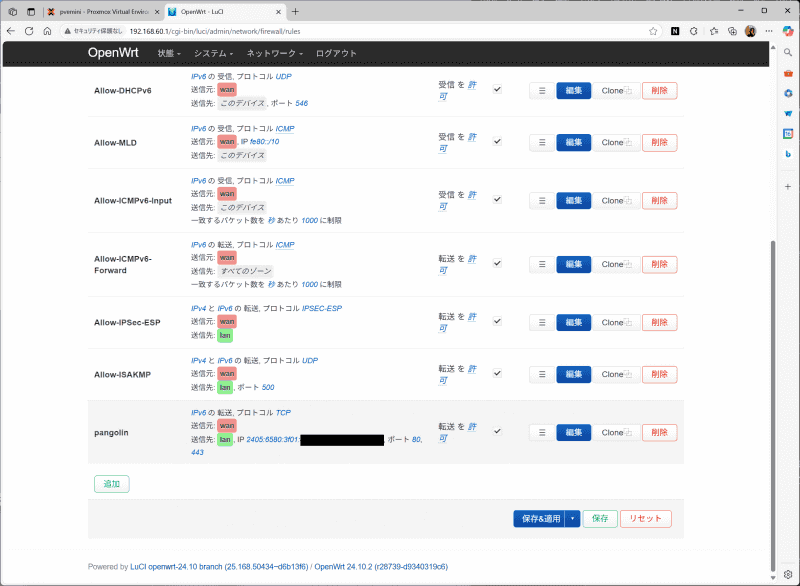Toggle the Allow-ICMPv6-Input enable checkbox
Screen dimensions: 800x586
[497, 199]
